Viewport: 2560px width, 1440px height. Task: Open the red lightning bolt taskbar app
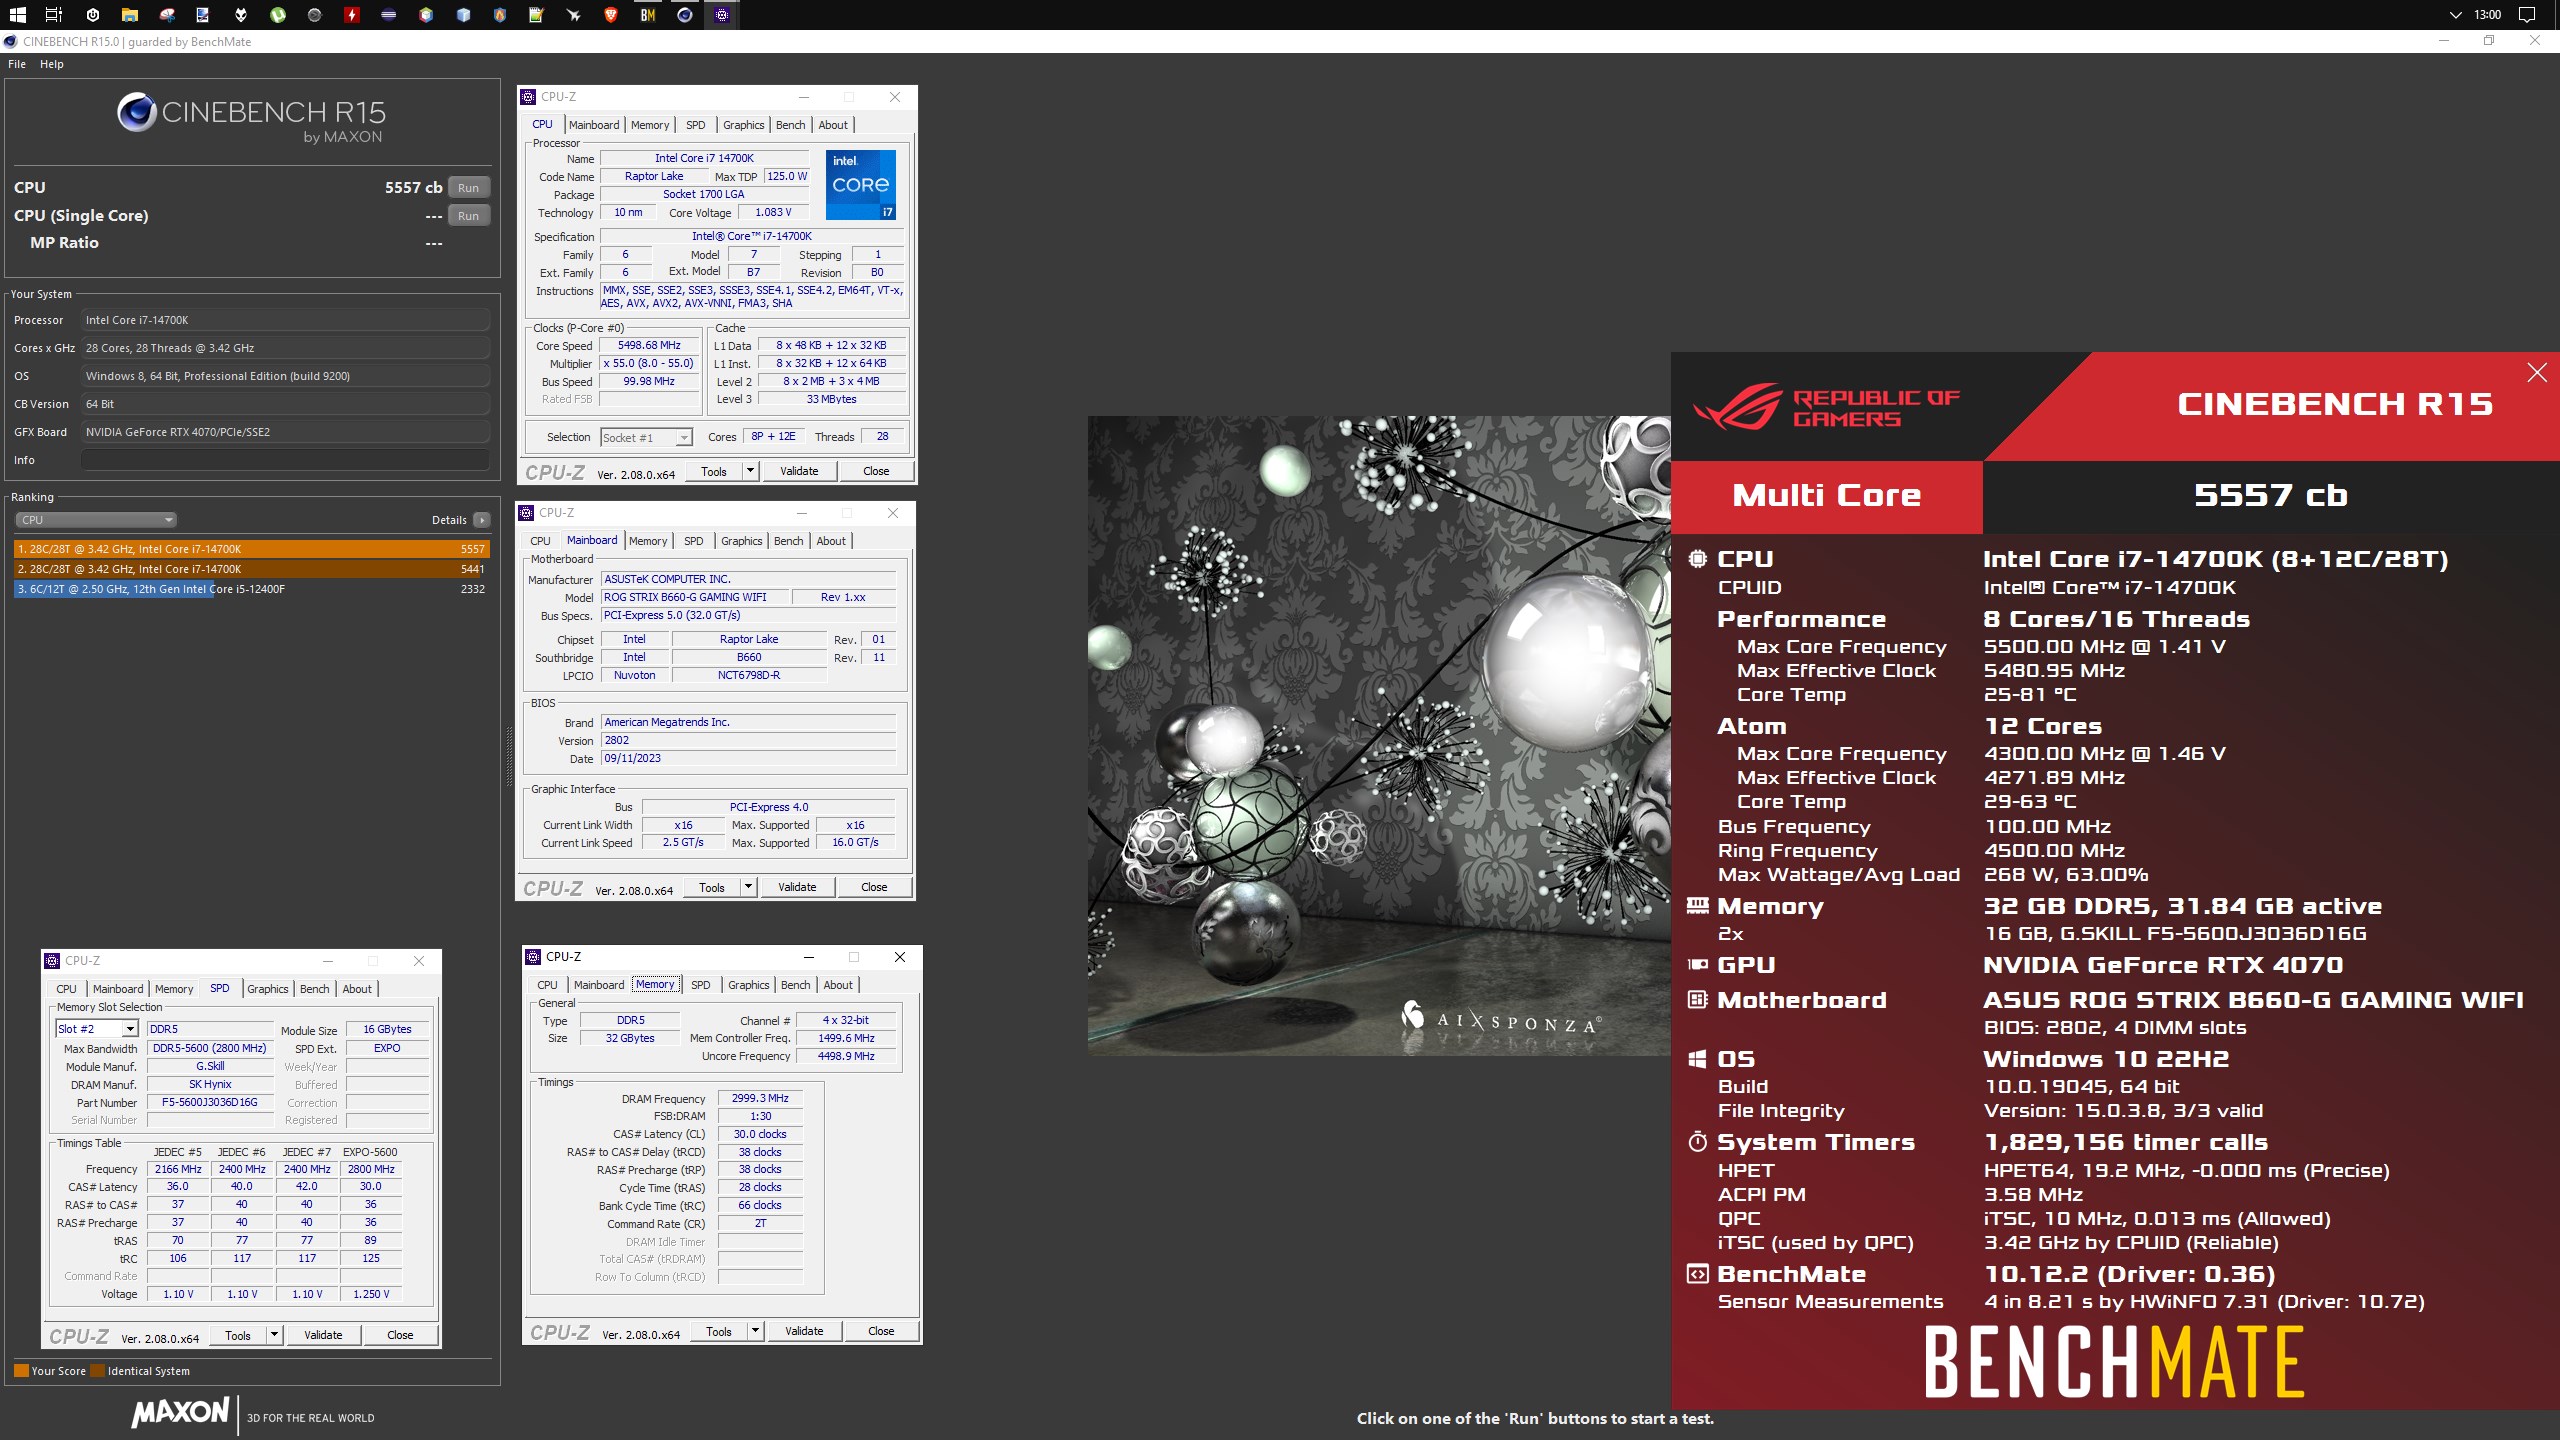(352, 15)
